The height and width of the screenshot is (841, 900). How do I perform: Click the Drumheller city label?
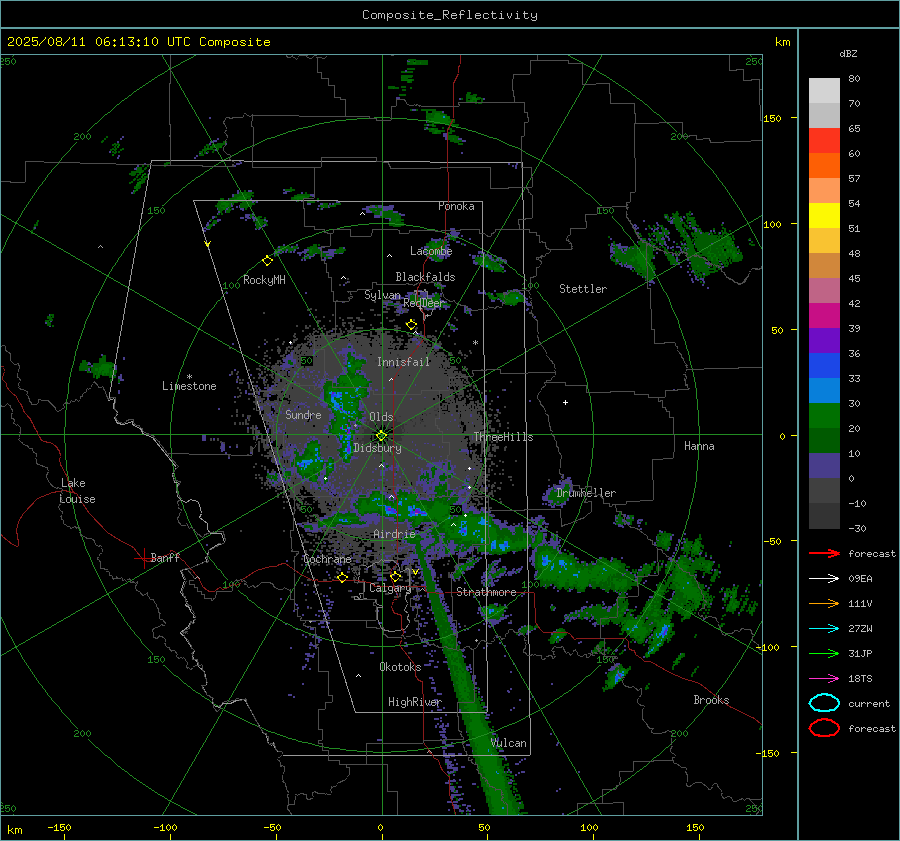586,493
